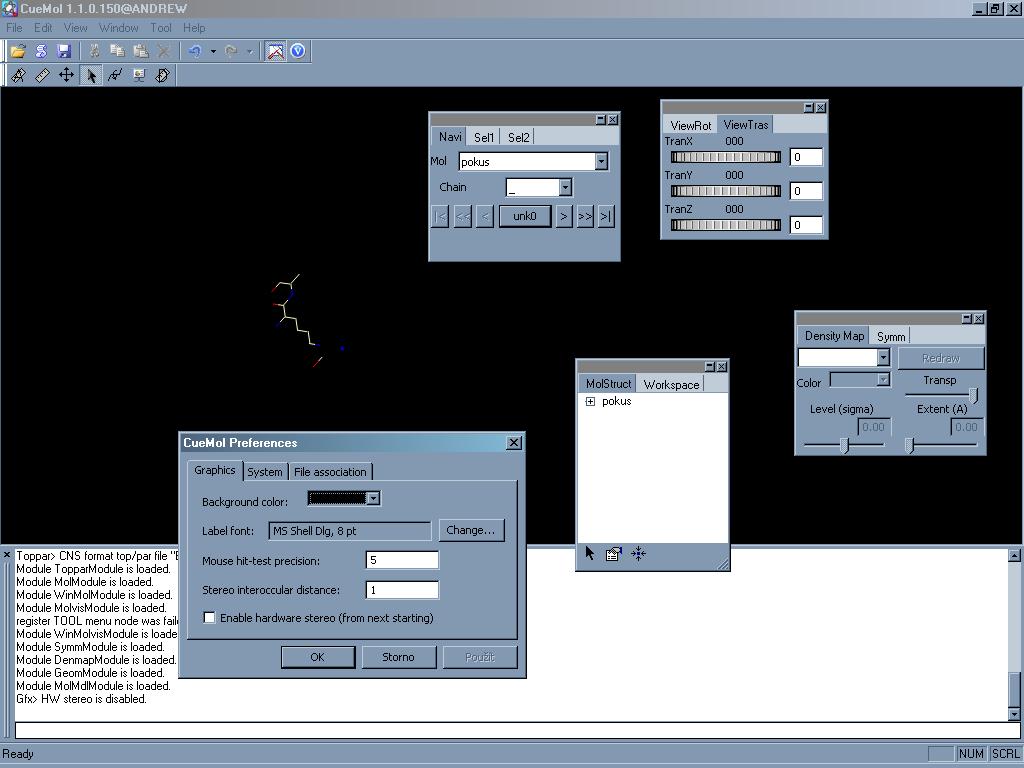Click the properties icon in MolStruct panel
The image size is (1024, 768).
click(613, 554)
